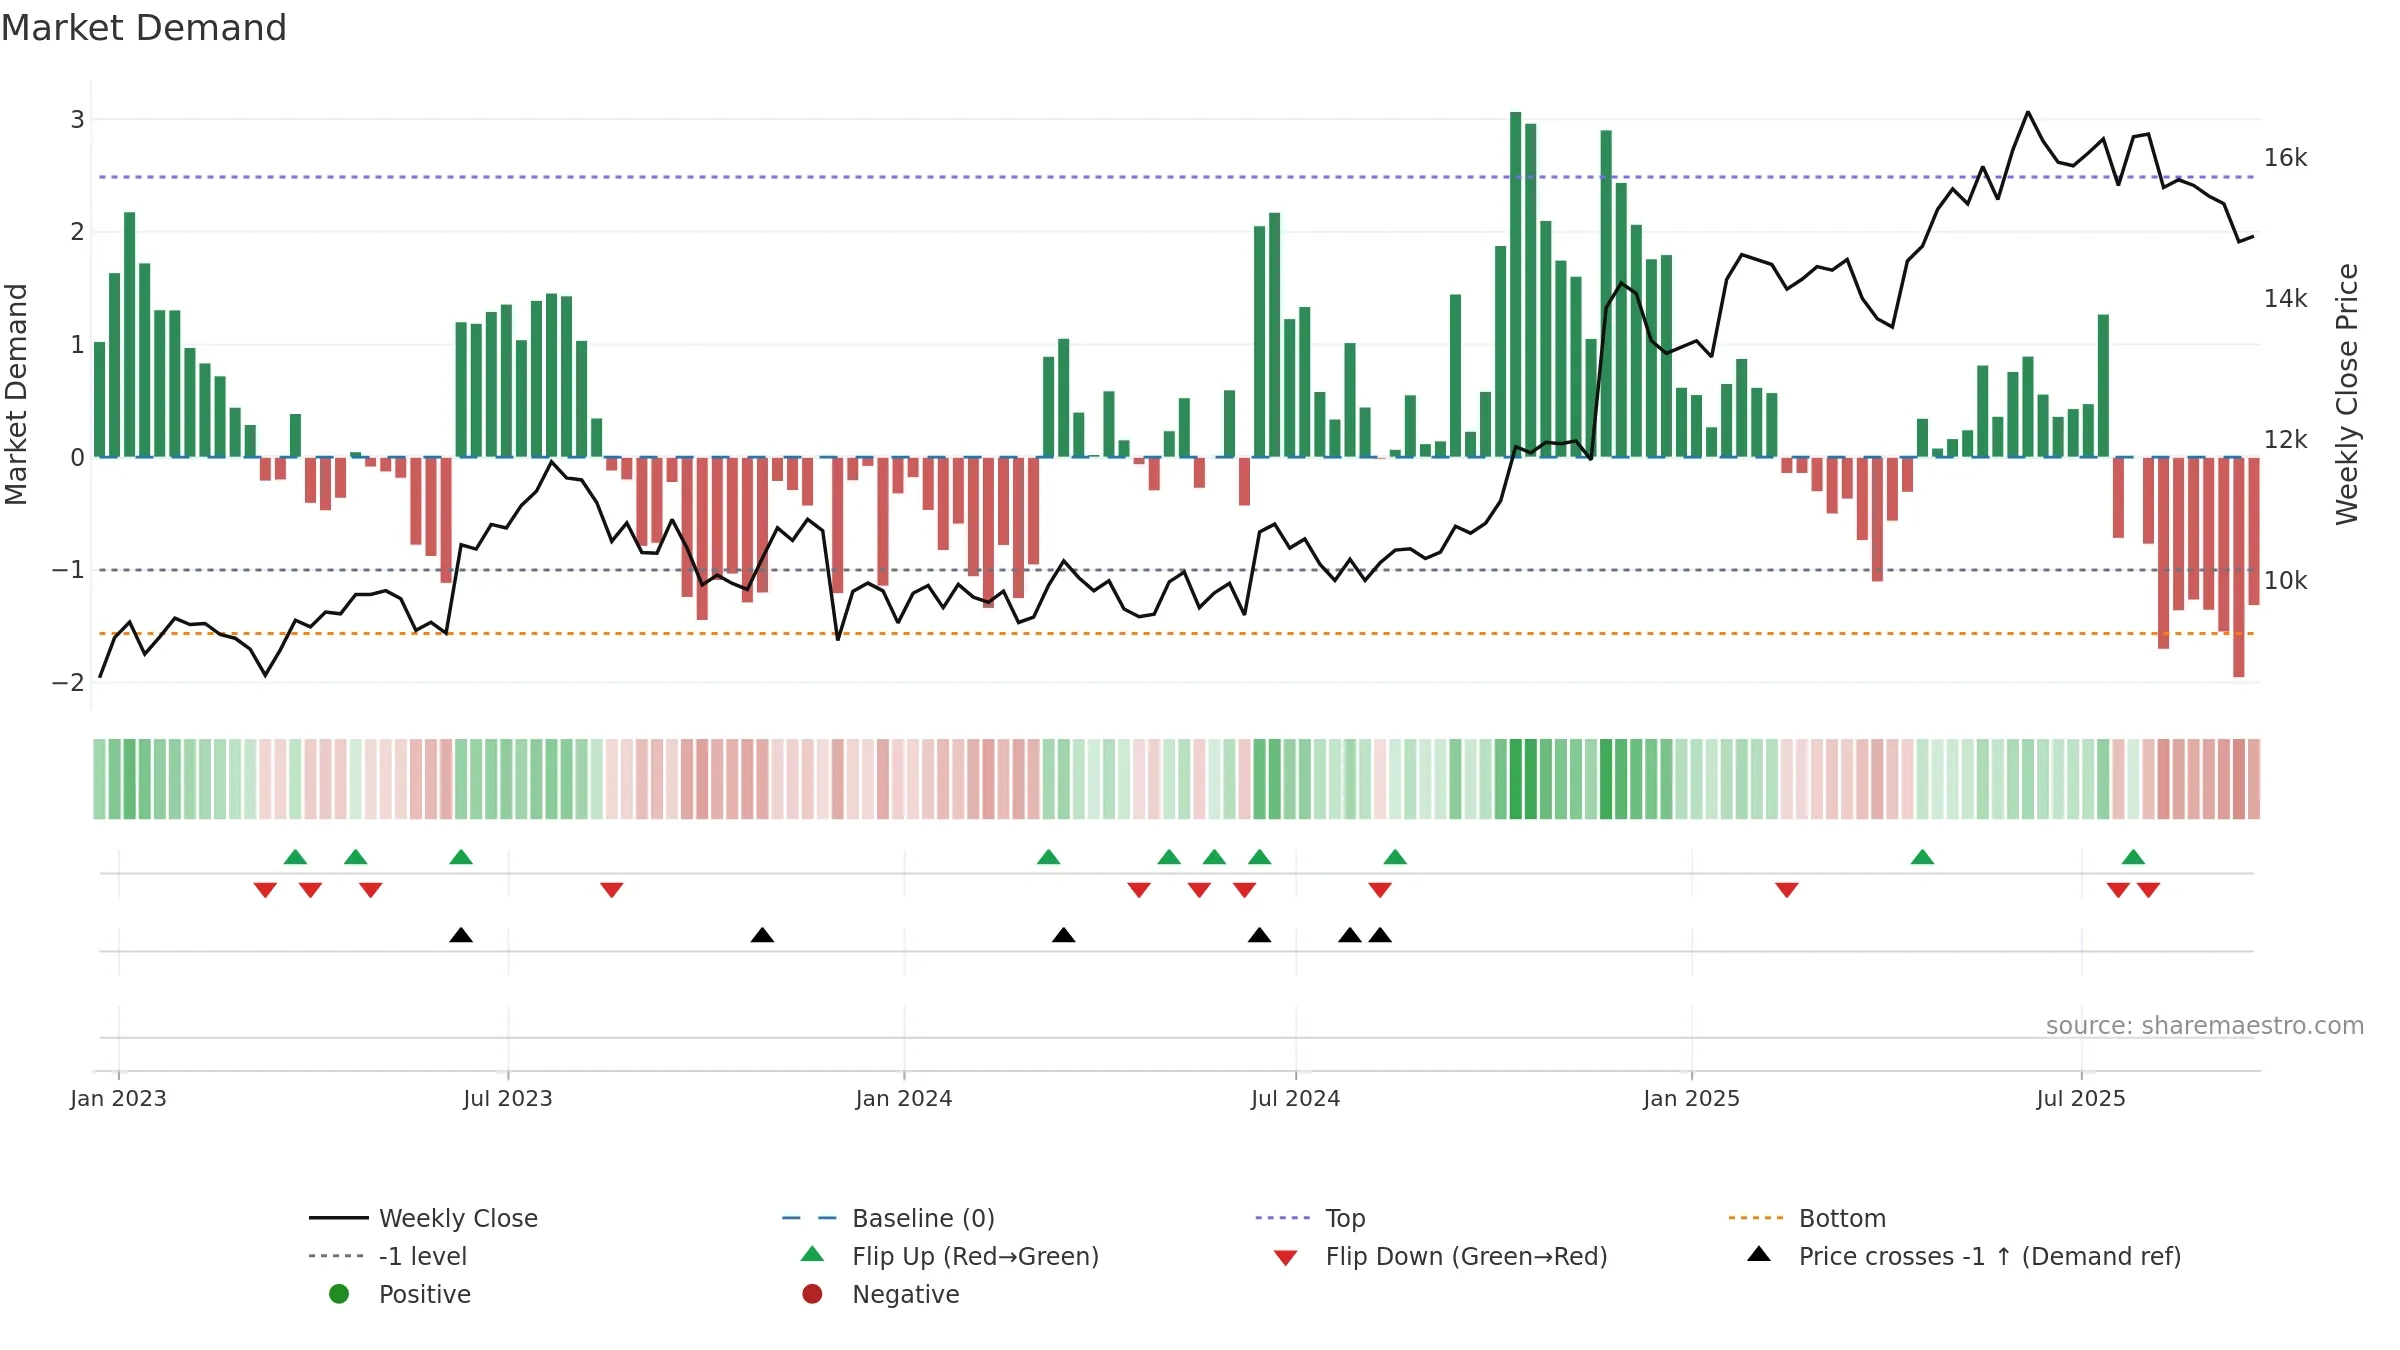Click the Jul 2023 axis label

(508, 1098)
